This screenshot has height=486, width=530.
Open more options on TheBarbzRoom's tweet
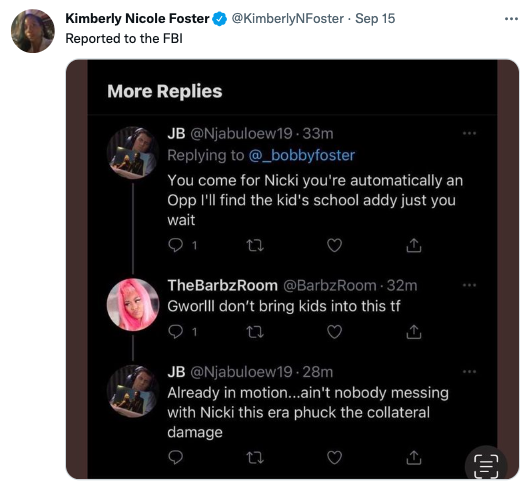[469, 285]
